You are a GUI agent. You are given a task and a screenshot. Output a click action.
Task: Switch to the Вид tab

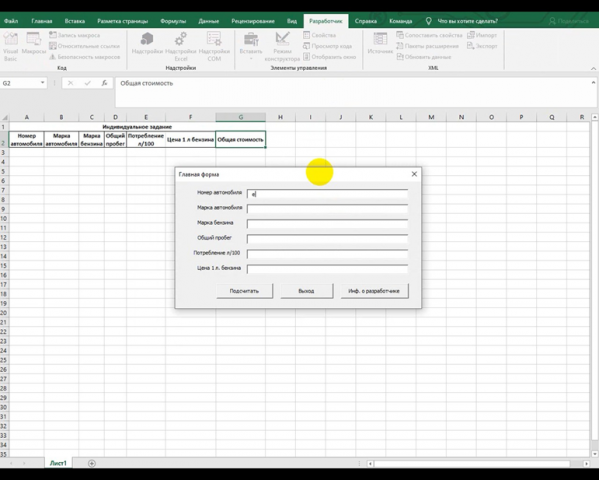pyautogui.click(x=292, y=21)
